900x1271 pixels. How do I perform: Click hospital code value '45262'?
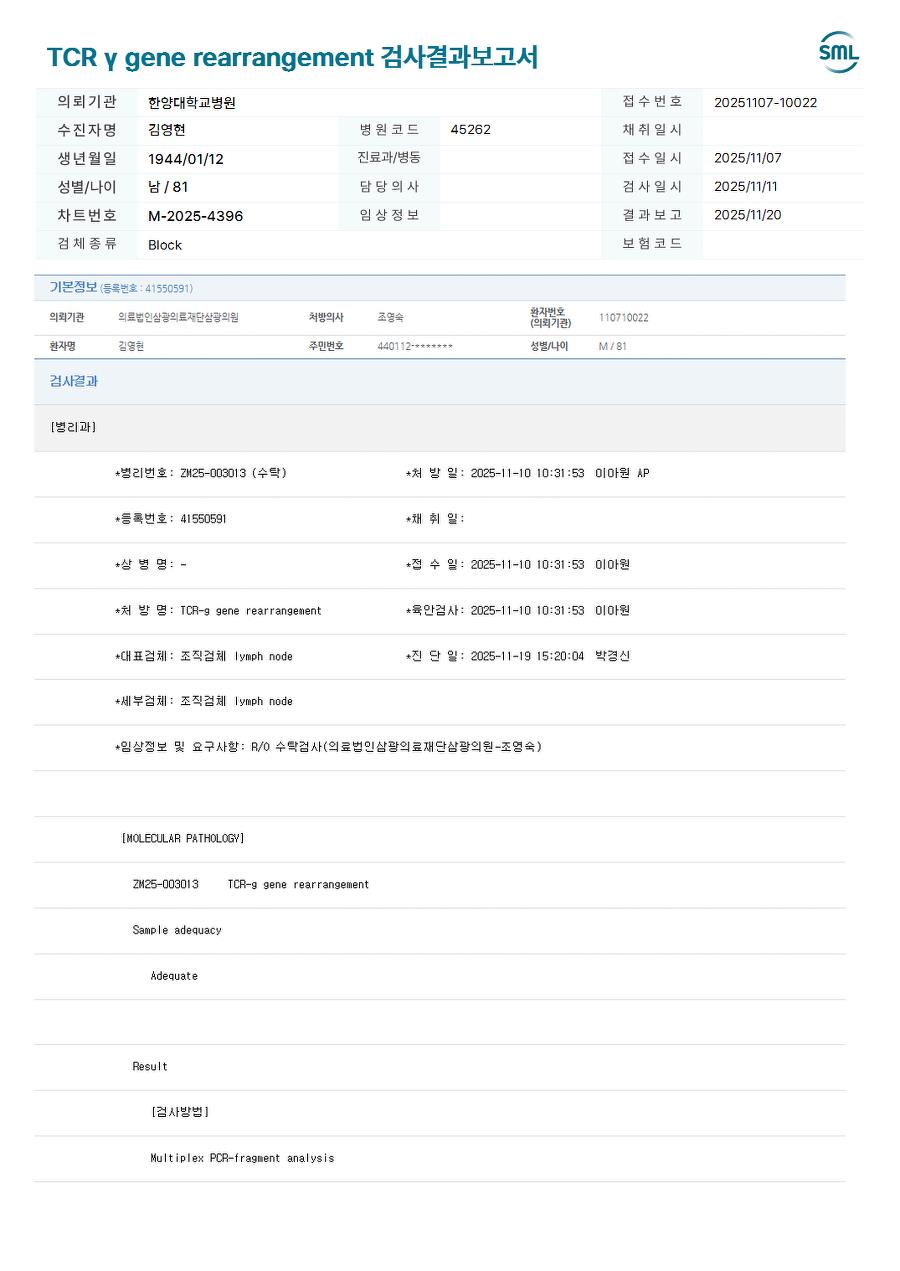pyautogui.click(x=470, y=130)
